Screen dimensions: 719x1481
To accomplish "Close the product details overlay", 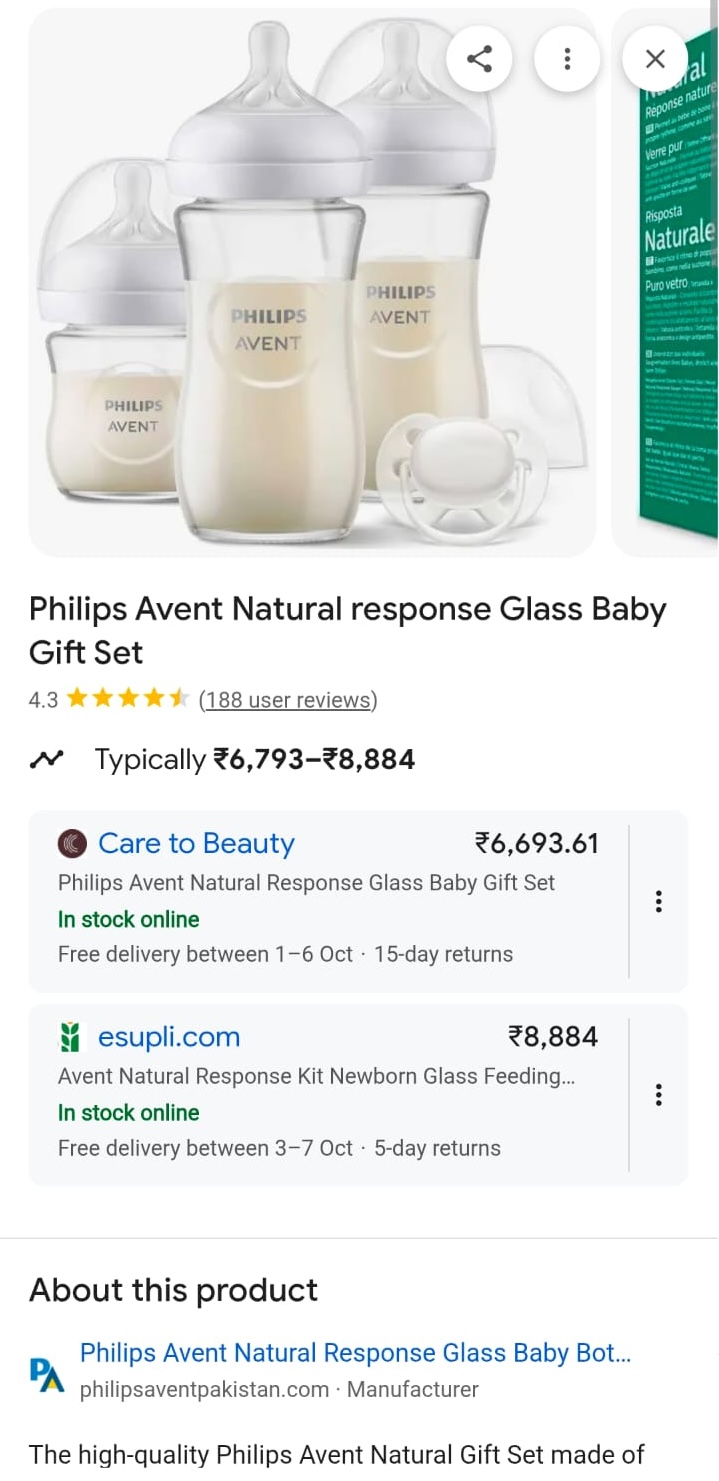I will [x=655, y=58].
